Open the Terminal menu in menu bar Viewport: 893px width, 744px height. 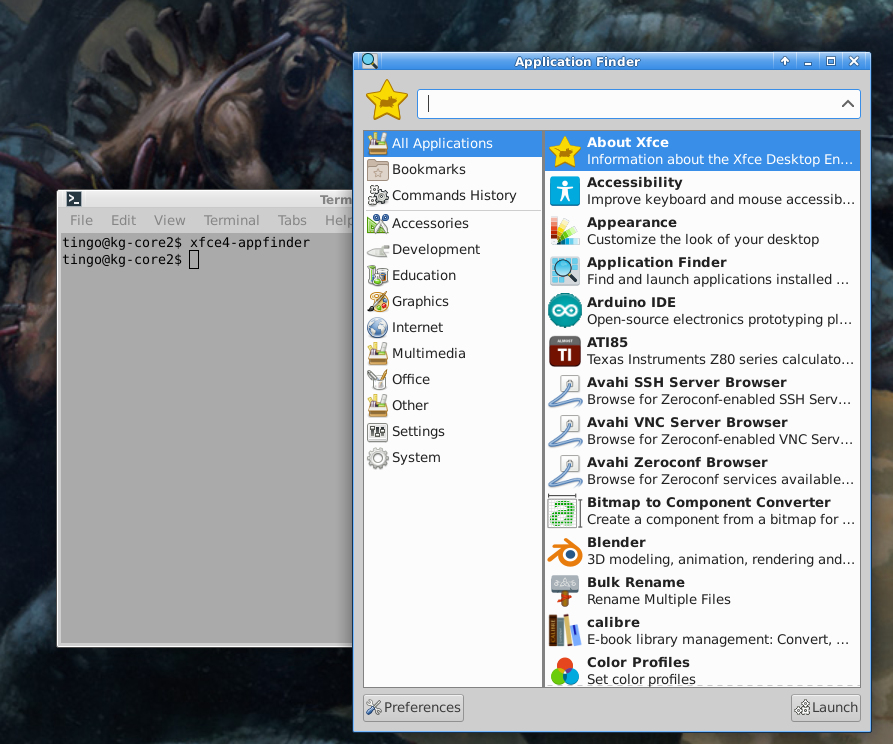tap(231, 220)
